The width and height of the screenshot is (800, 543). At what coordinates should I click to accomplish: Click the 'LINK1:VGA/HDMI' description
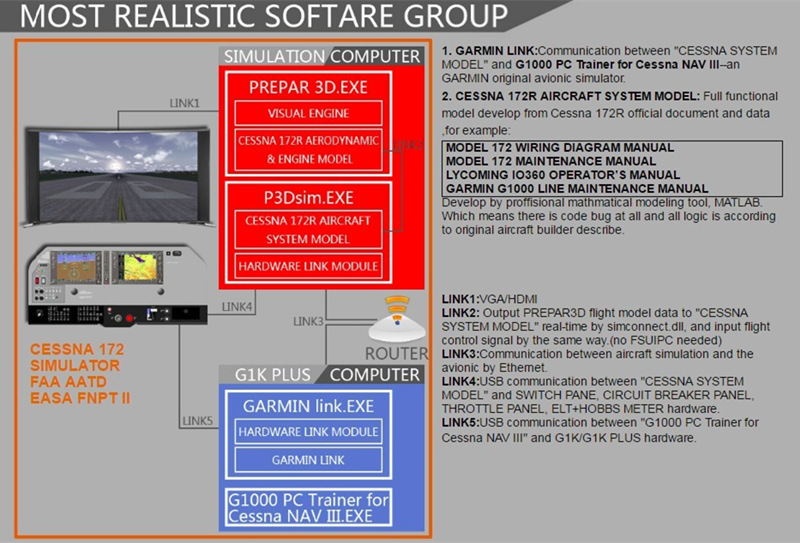(x=489, y=299)
